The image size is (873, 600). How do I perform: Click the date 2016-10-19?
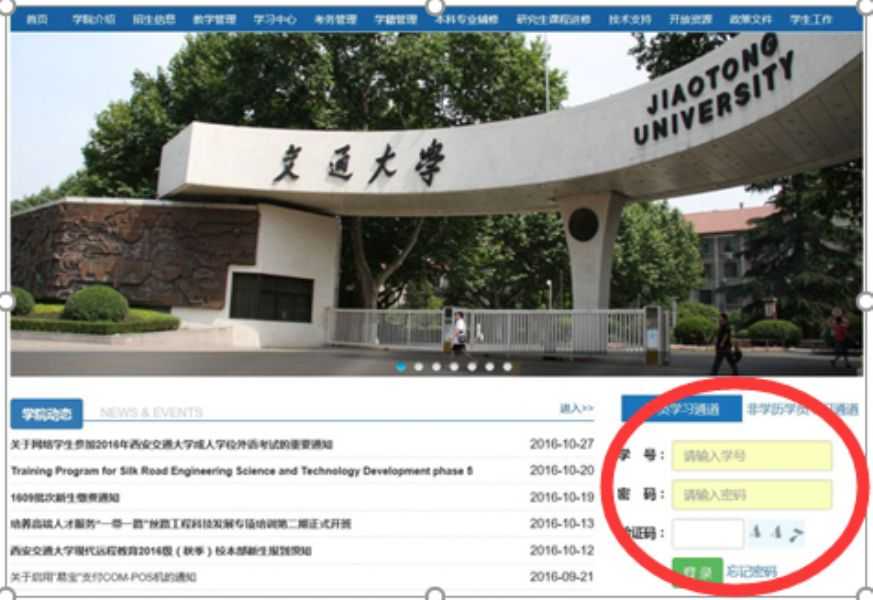(562, 497)
